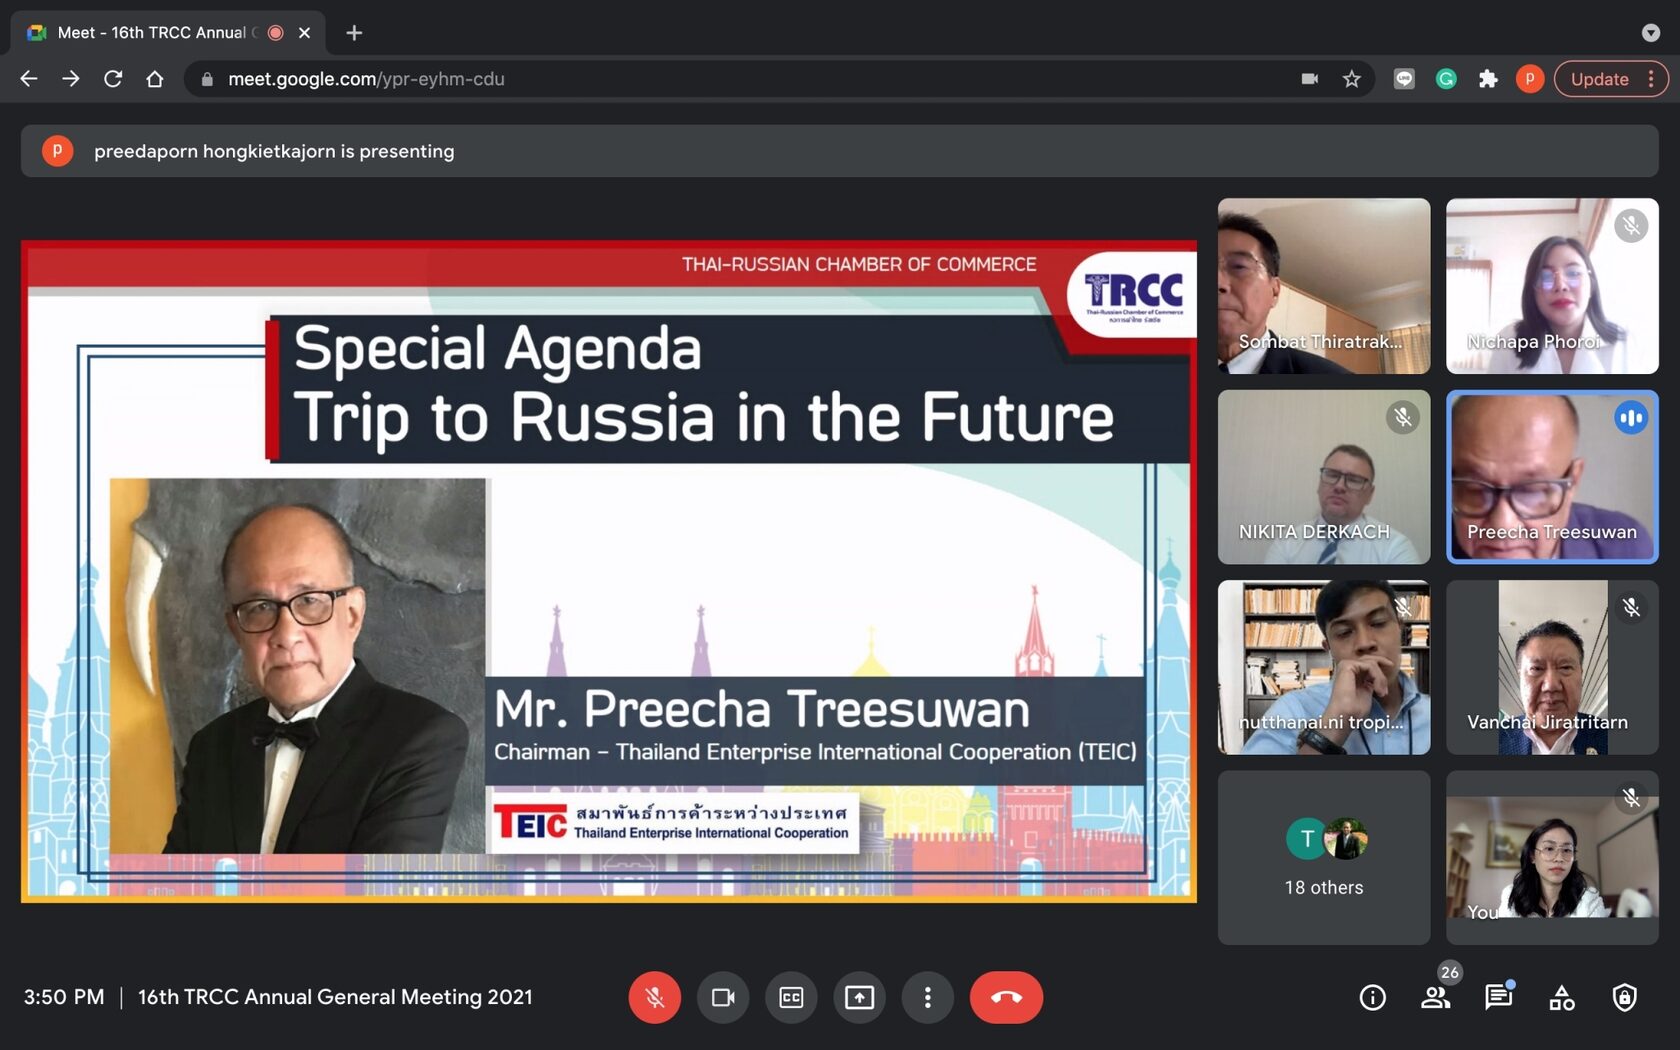Select your own video tile
Viewport: 1680px width, 1050px height.
coord(1552,857)
